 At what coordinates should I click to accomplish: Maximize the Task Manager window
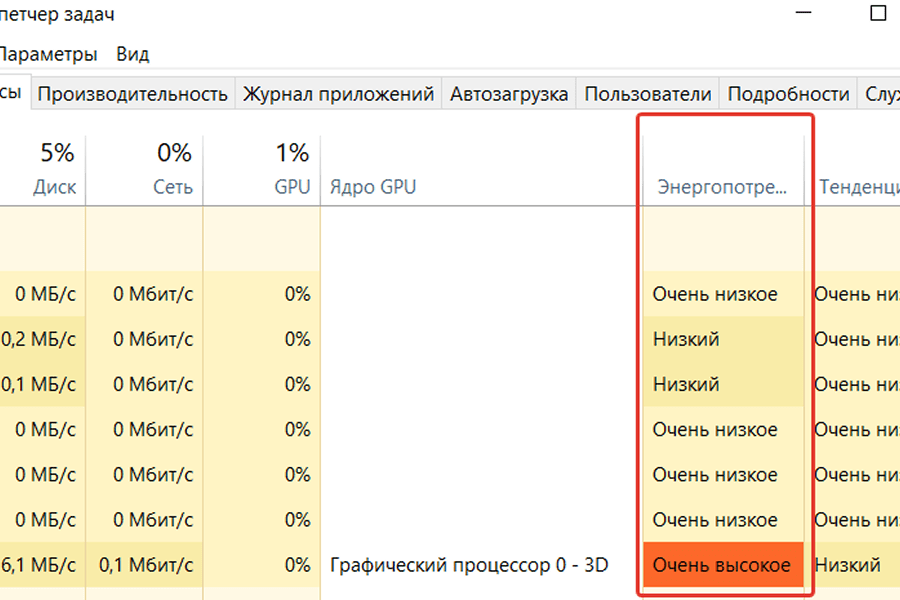coord(878,13)
